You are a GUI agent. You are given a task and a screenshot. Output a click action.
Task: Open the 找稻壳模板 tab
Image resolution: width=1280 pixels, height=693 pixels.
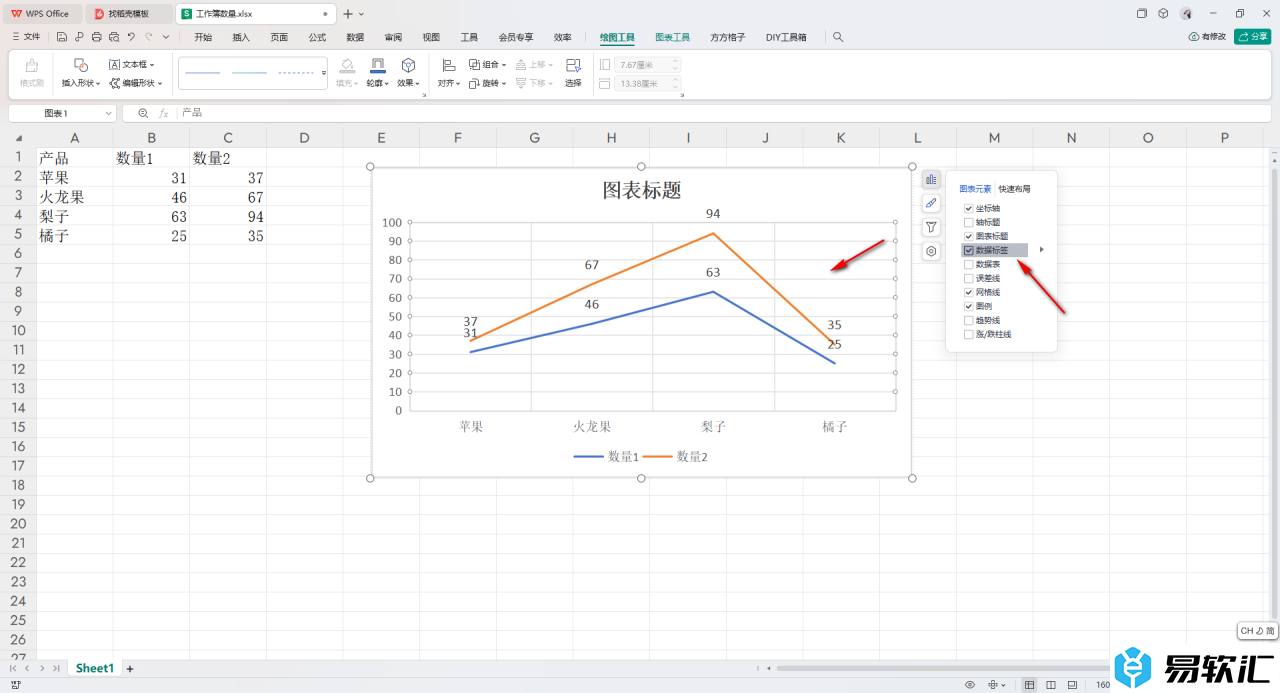point(130,14)
